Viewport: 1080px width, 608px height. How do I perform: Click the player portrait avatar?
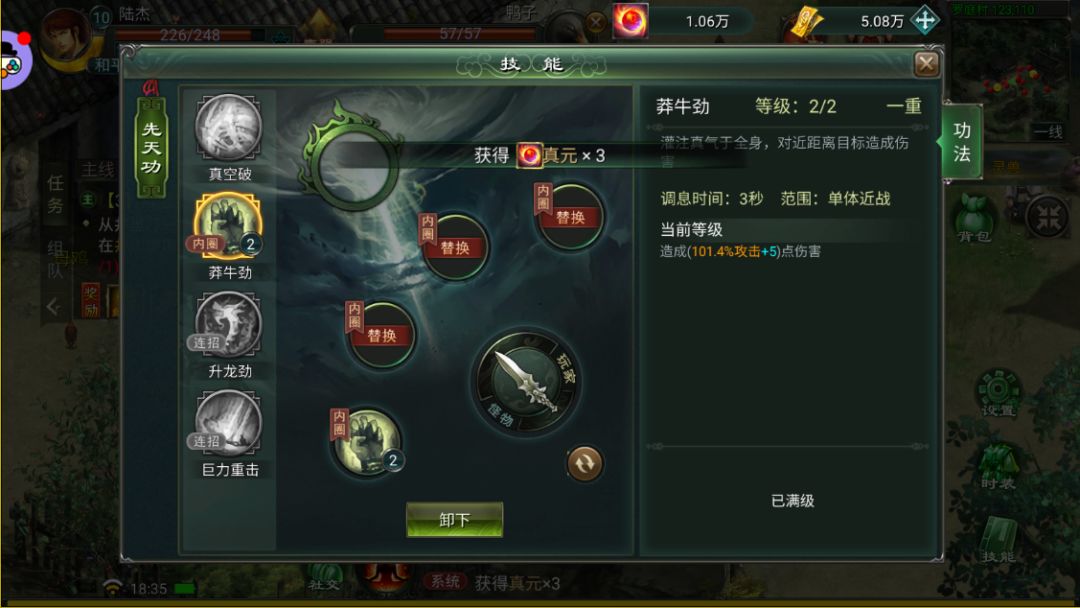[66, 36]
